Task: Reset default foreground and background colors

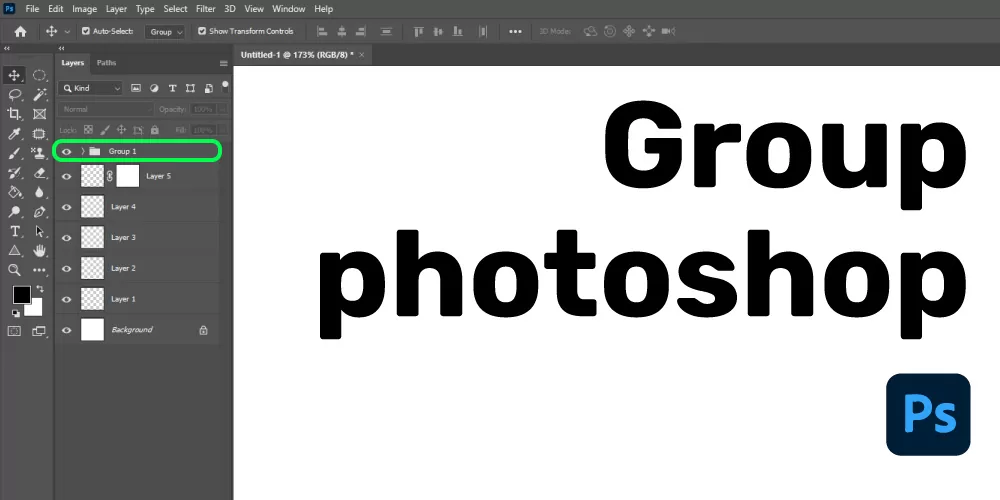Action: click(15, 313)
